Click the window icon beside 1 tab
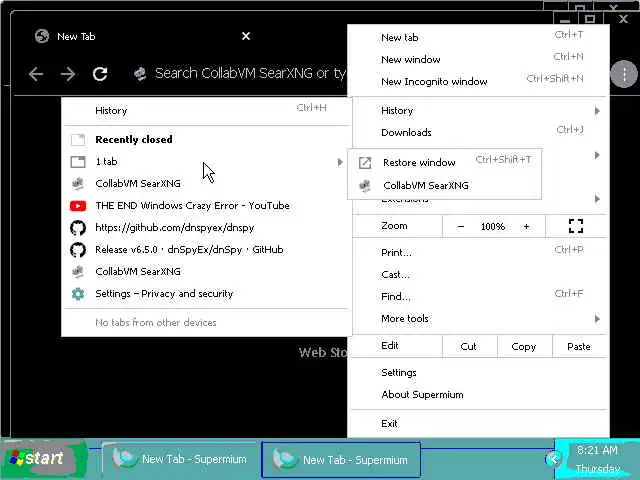640x480 pixels. click(x=78, y=162)
